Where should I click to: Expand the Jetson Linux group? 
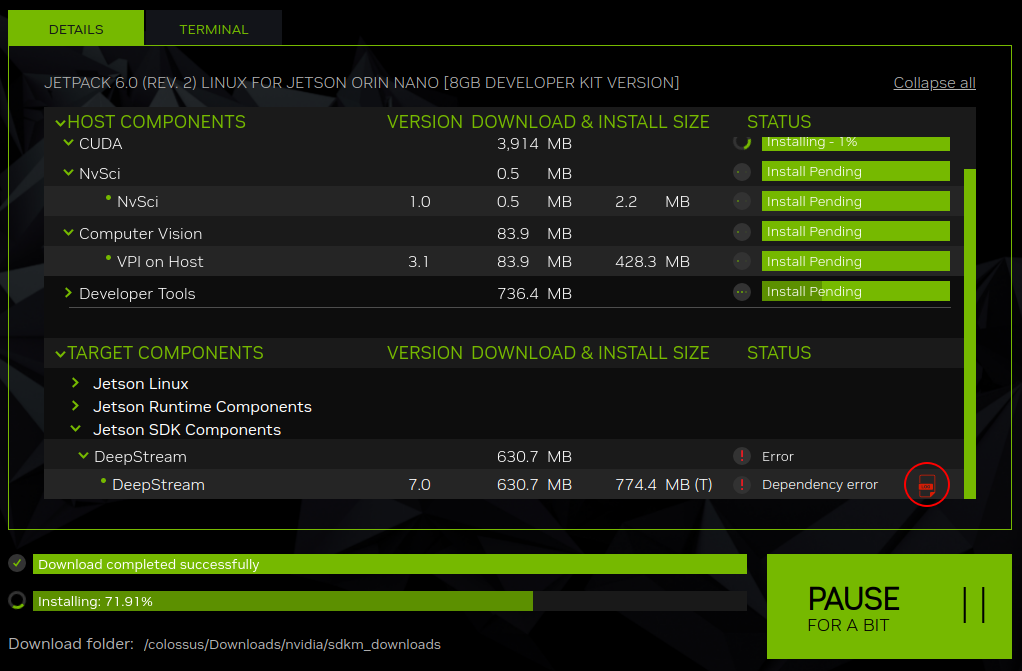pos(76,383)
